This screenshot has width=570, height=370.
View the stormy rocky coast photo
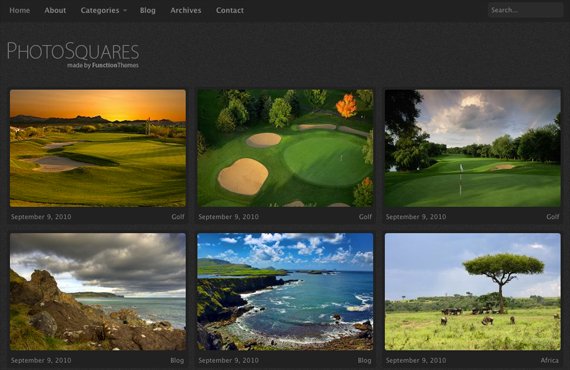(x=98, y=291)
